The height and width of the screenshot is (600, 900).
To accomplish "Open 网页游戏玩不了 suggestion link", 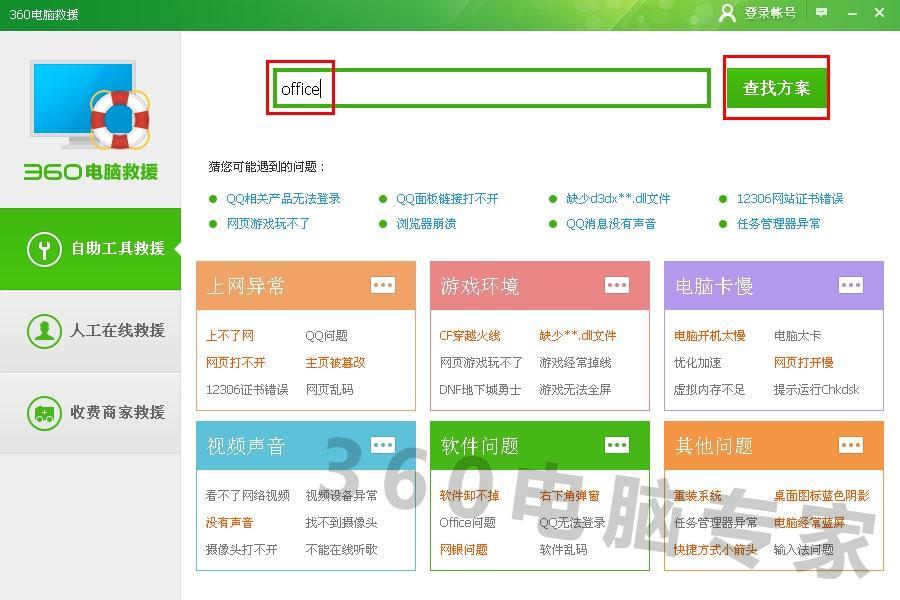I will tap(268, 223).
